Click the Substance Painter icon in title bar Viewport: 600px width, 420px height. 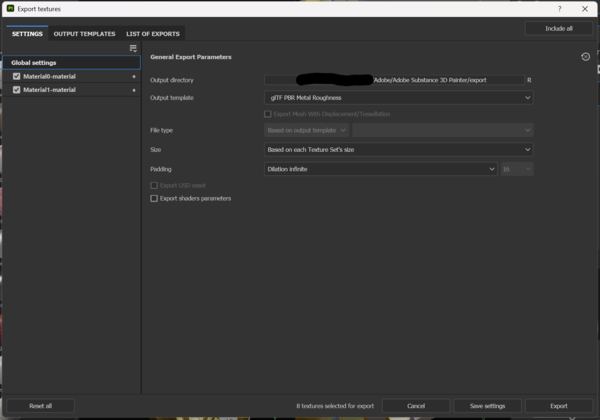click(10, 8)
